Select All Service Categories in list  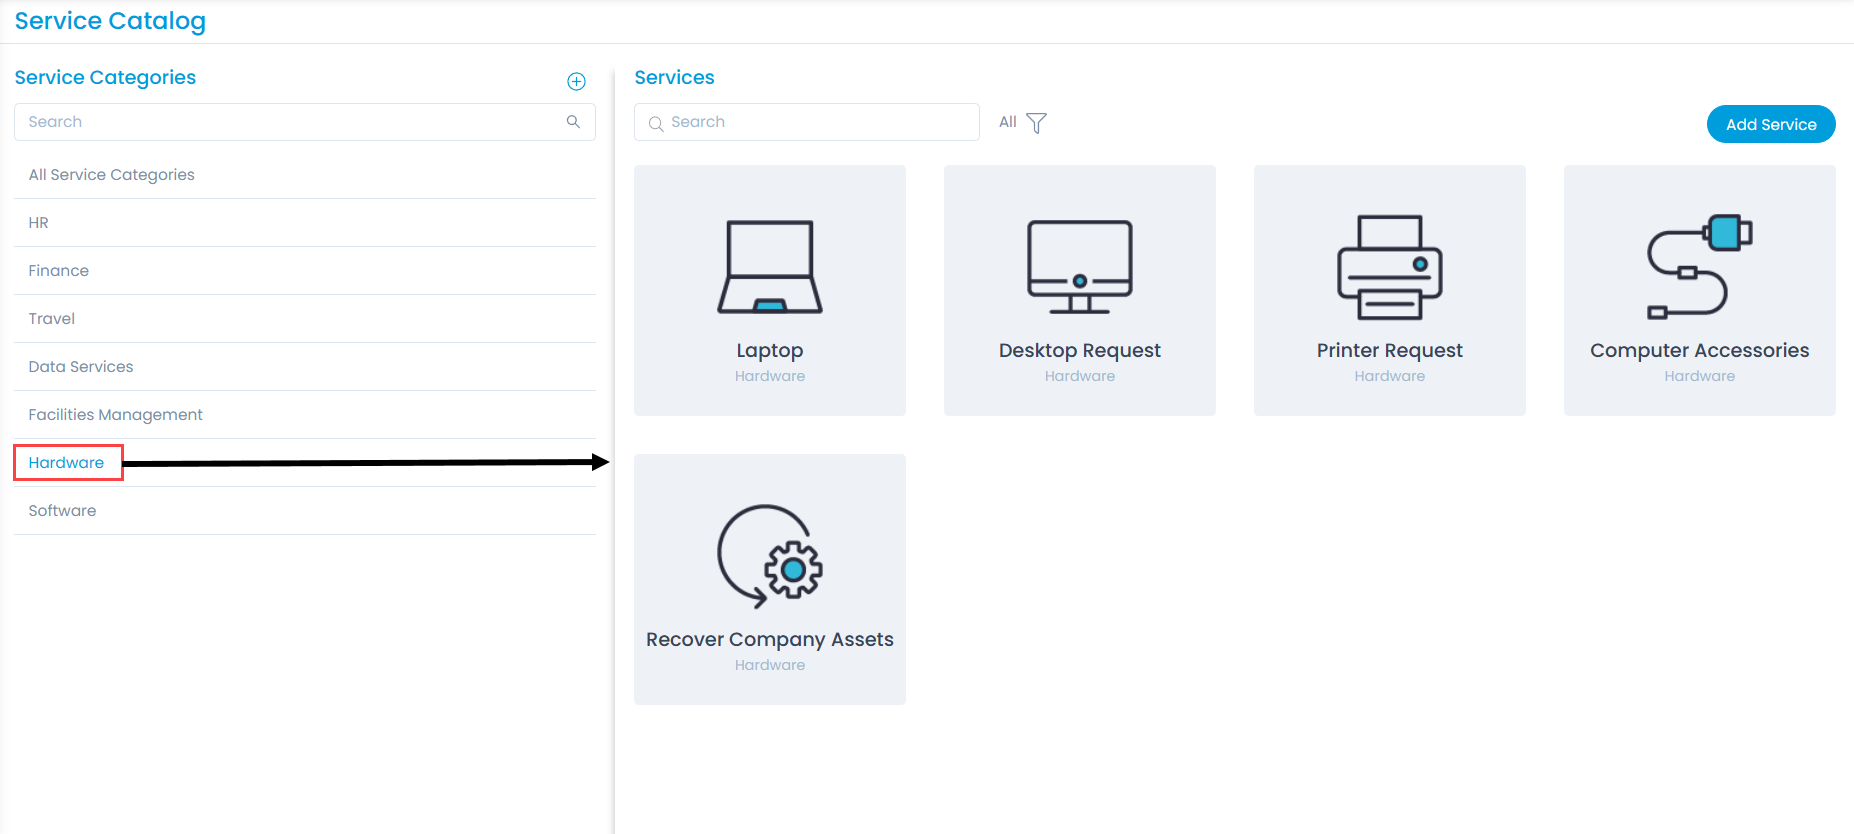coord(111,175)
